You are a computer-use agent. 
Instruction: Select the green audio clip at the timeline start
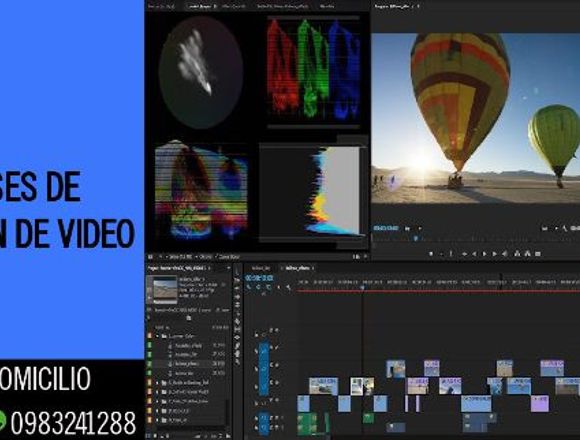tap(308, 423)
